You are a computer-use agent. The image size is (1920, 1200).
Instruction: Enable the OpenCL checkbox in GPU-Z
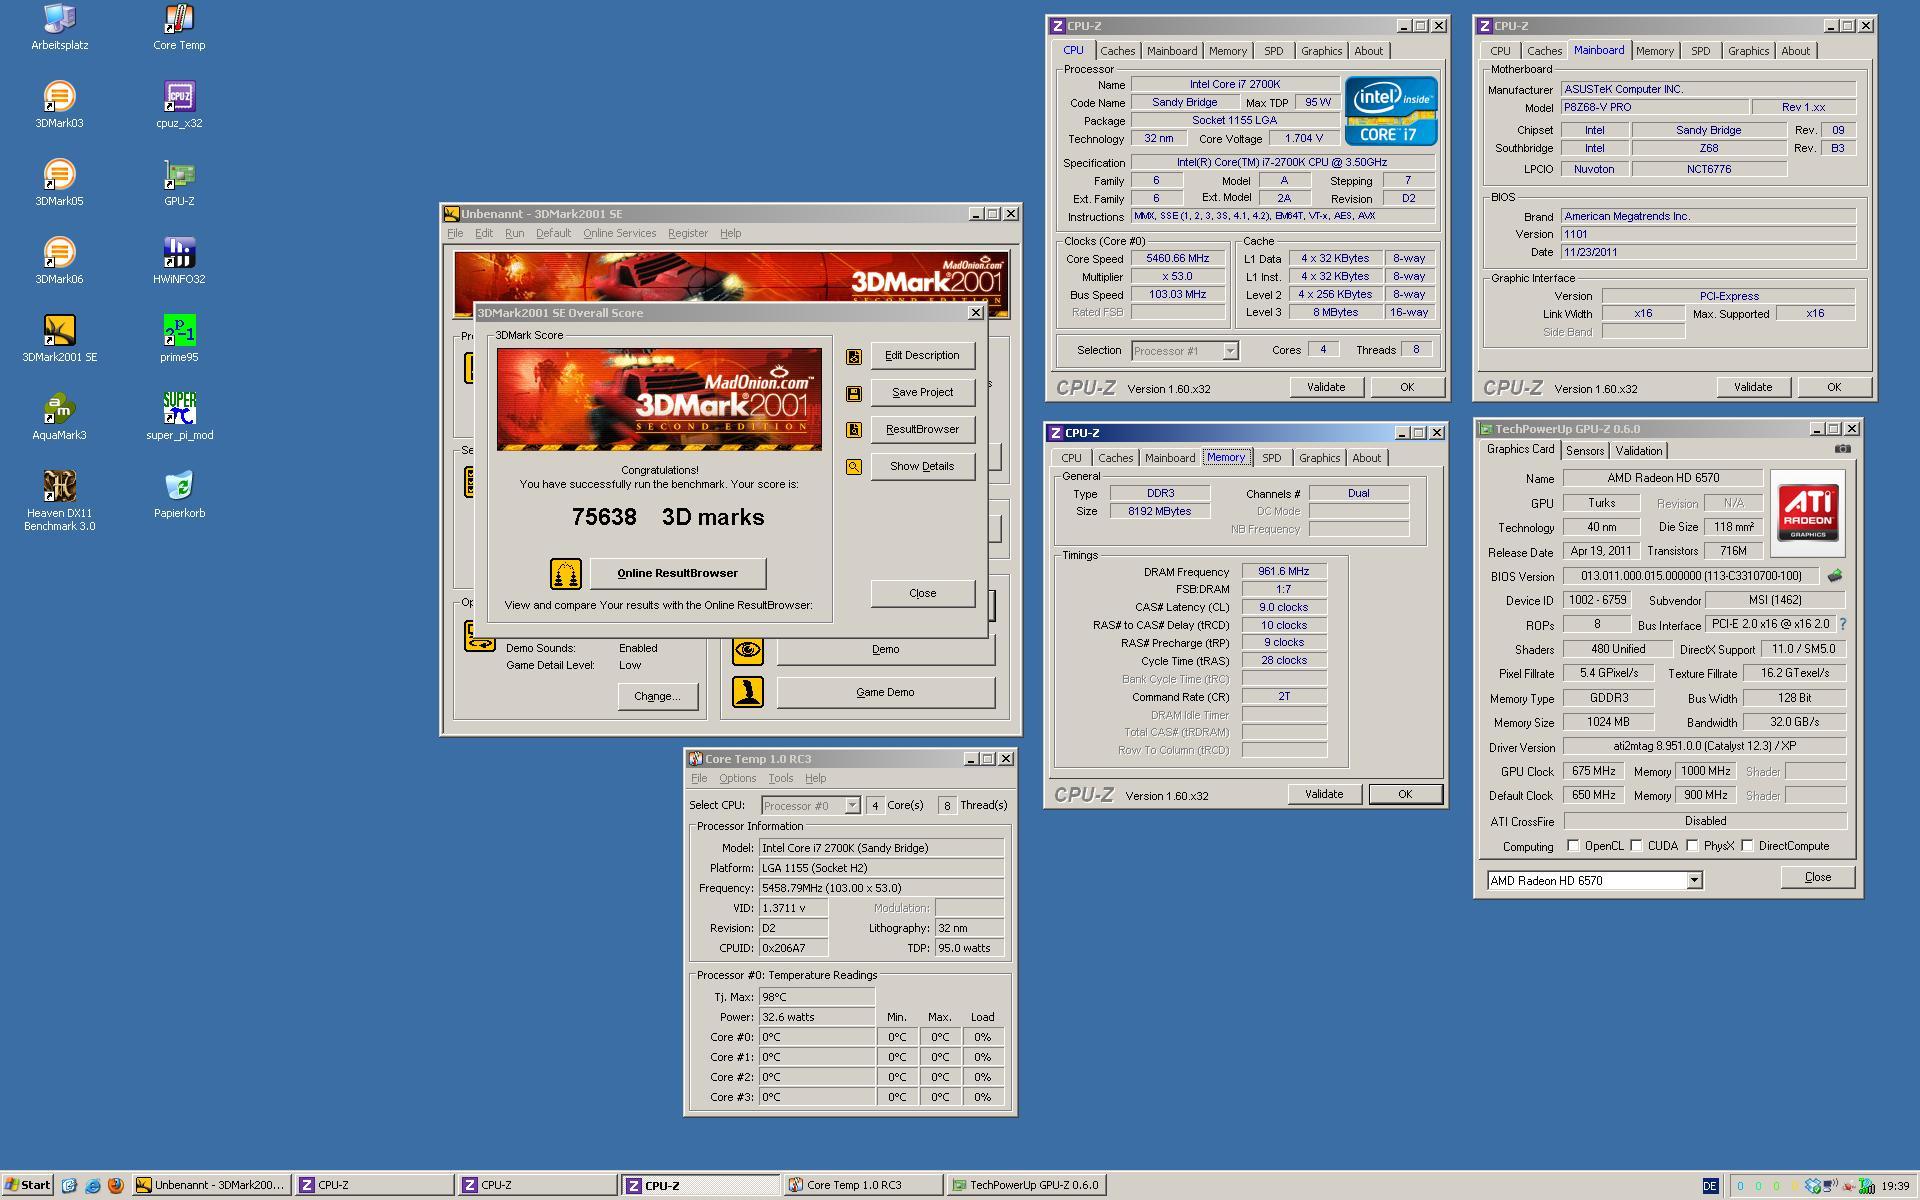pos(1573,846)
